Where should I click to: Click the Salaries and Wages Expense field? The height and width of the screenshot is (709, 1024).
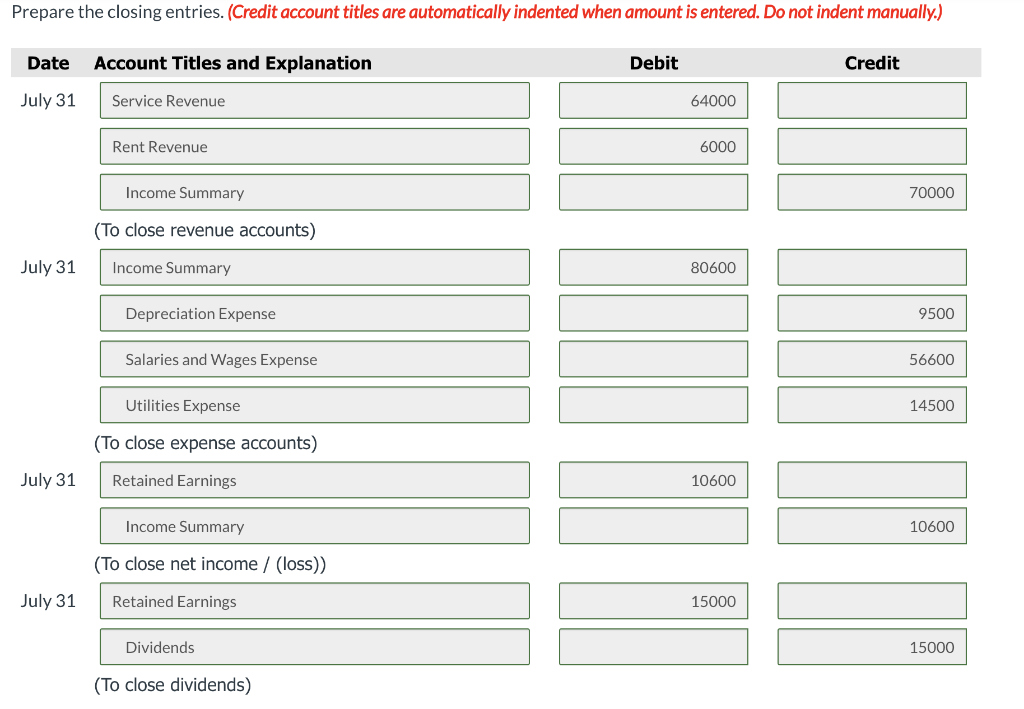coord(315,359)
